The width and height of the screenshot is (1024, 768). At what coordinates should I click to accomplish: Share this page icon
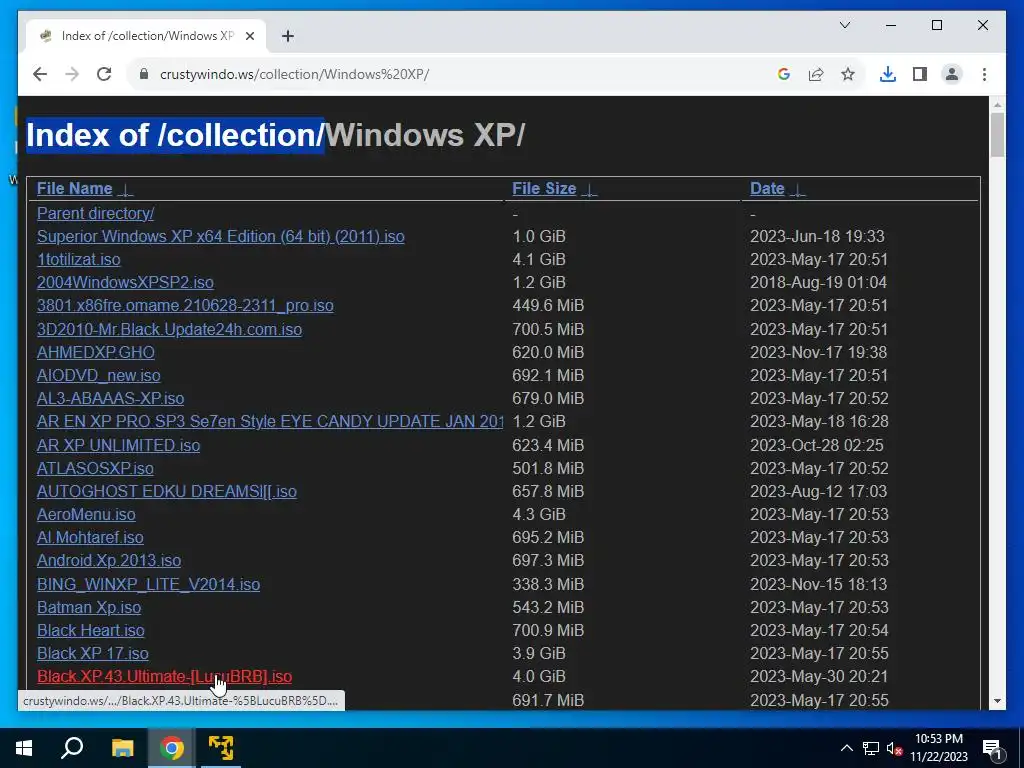(x=816, y=74)
